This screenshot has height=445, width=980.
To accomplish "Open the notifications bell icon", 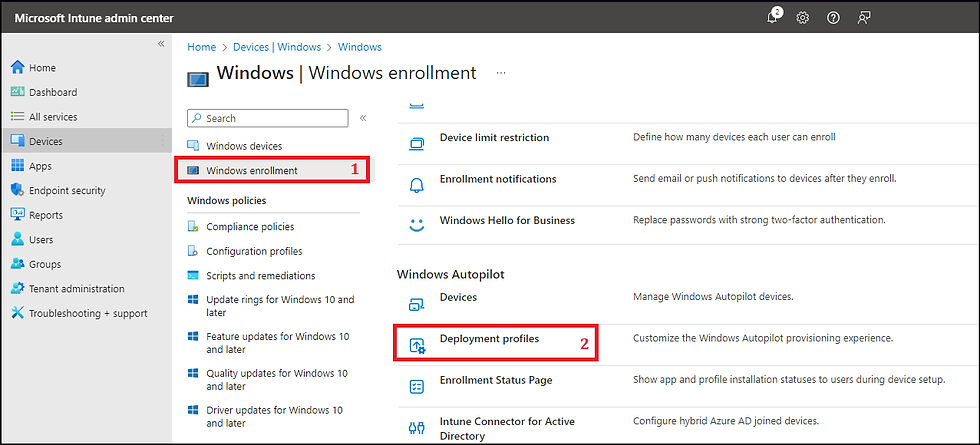I will click(x=774, y=17).
